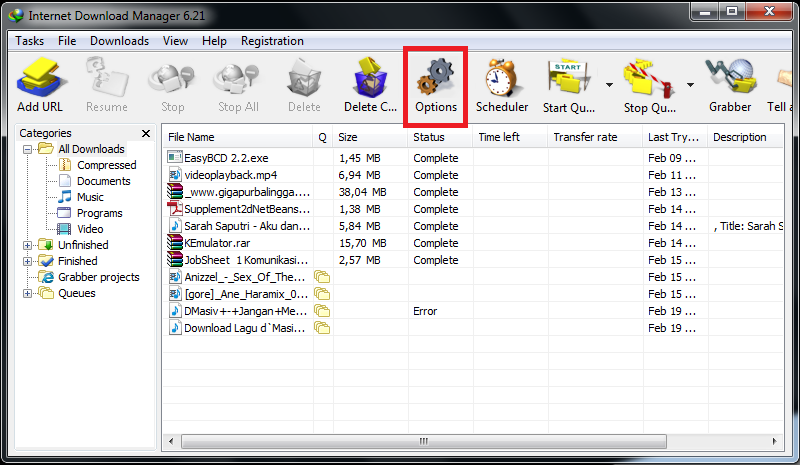This screenshot has height=465, width=800.
Task: Sort by the Status column header
Action: pos(440,137)
